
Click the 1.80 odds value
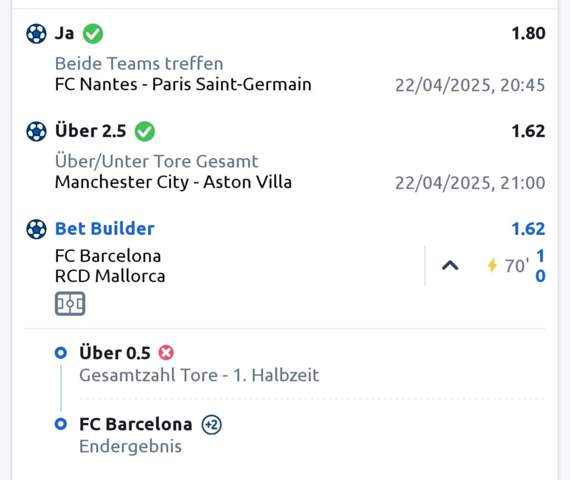528,33
